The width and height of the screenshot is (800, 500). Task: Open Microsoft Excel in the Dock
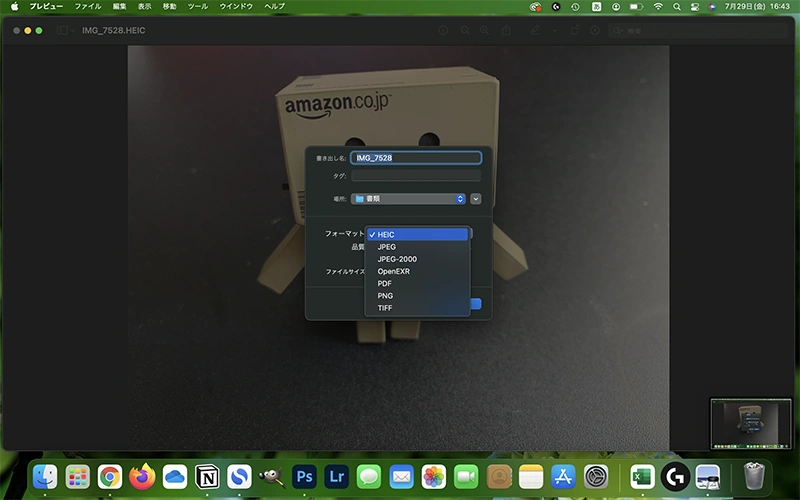click(642, 477)
